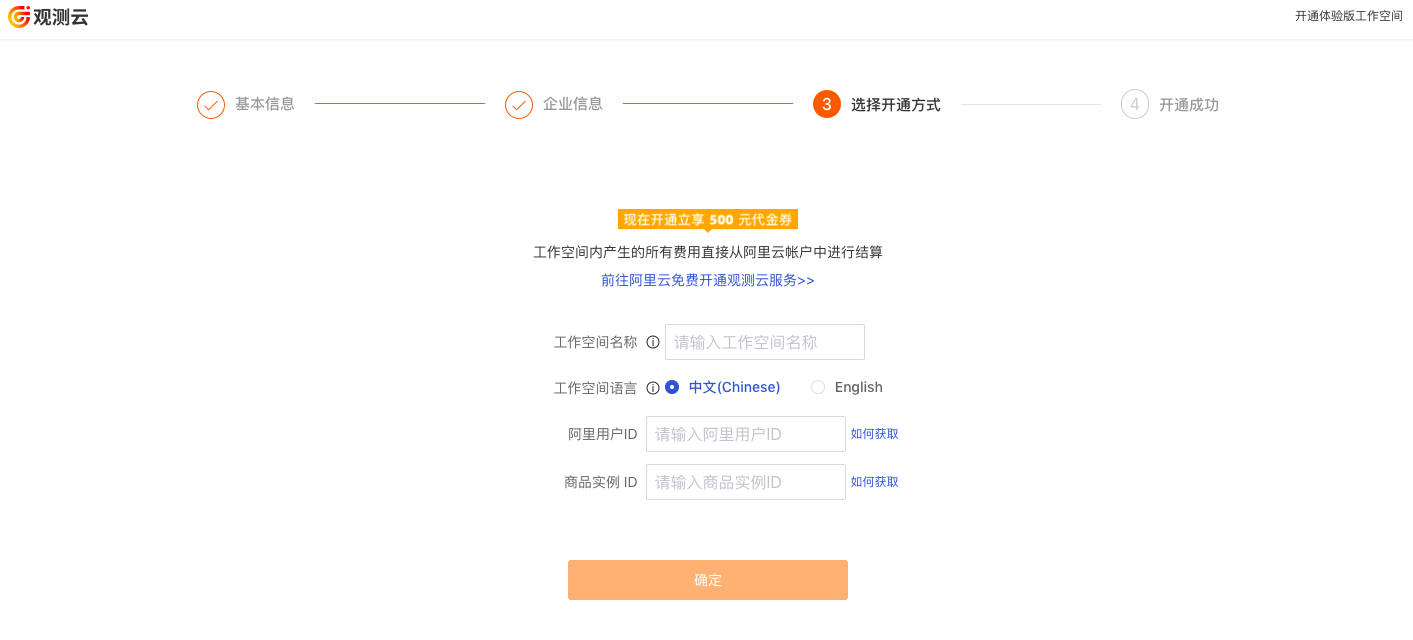Select the English radio button
1413x640 pixels.
pyautogui.click(x=818, y=387)
